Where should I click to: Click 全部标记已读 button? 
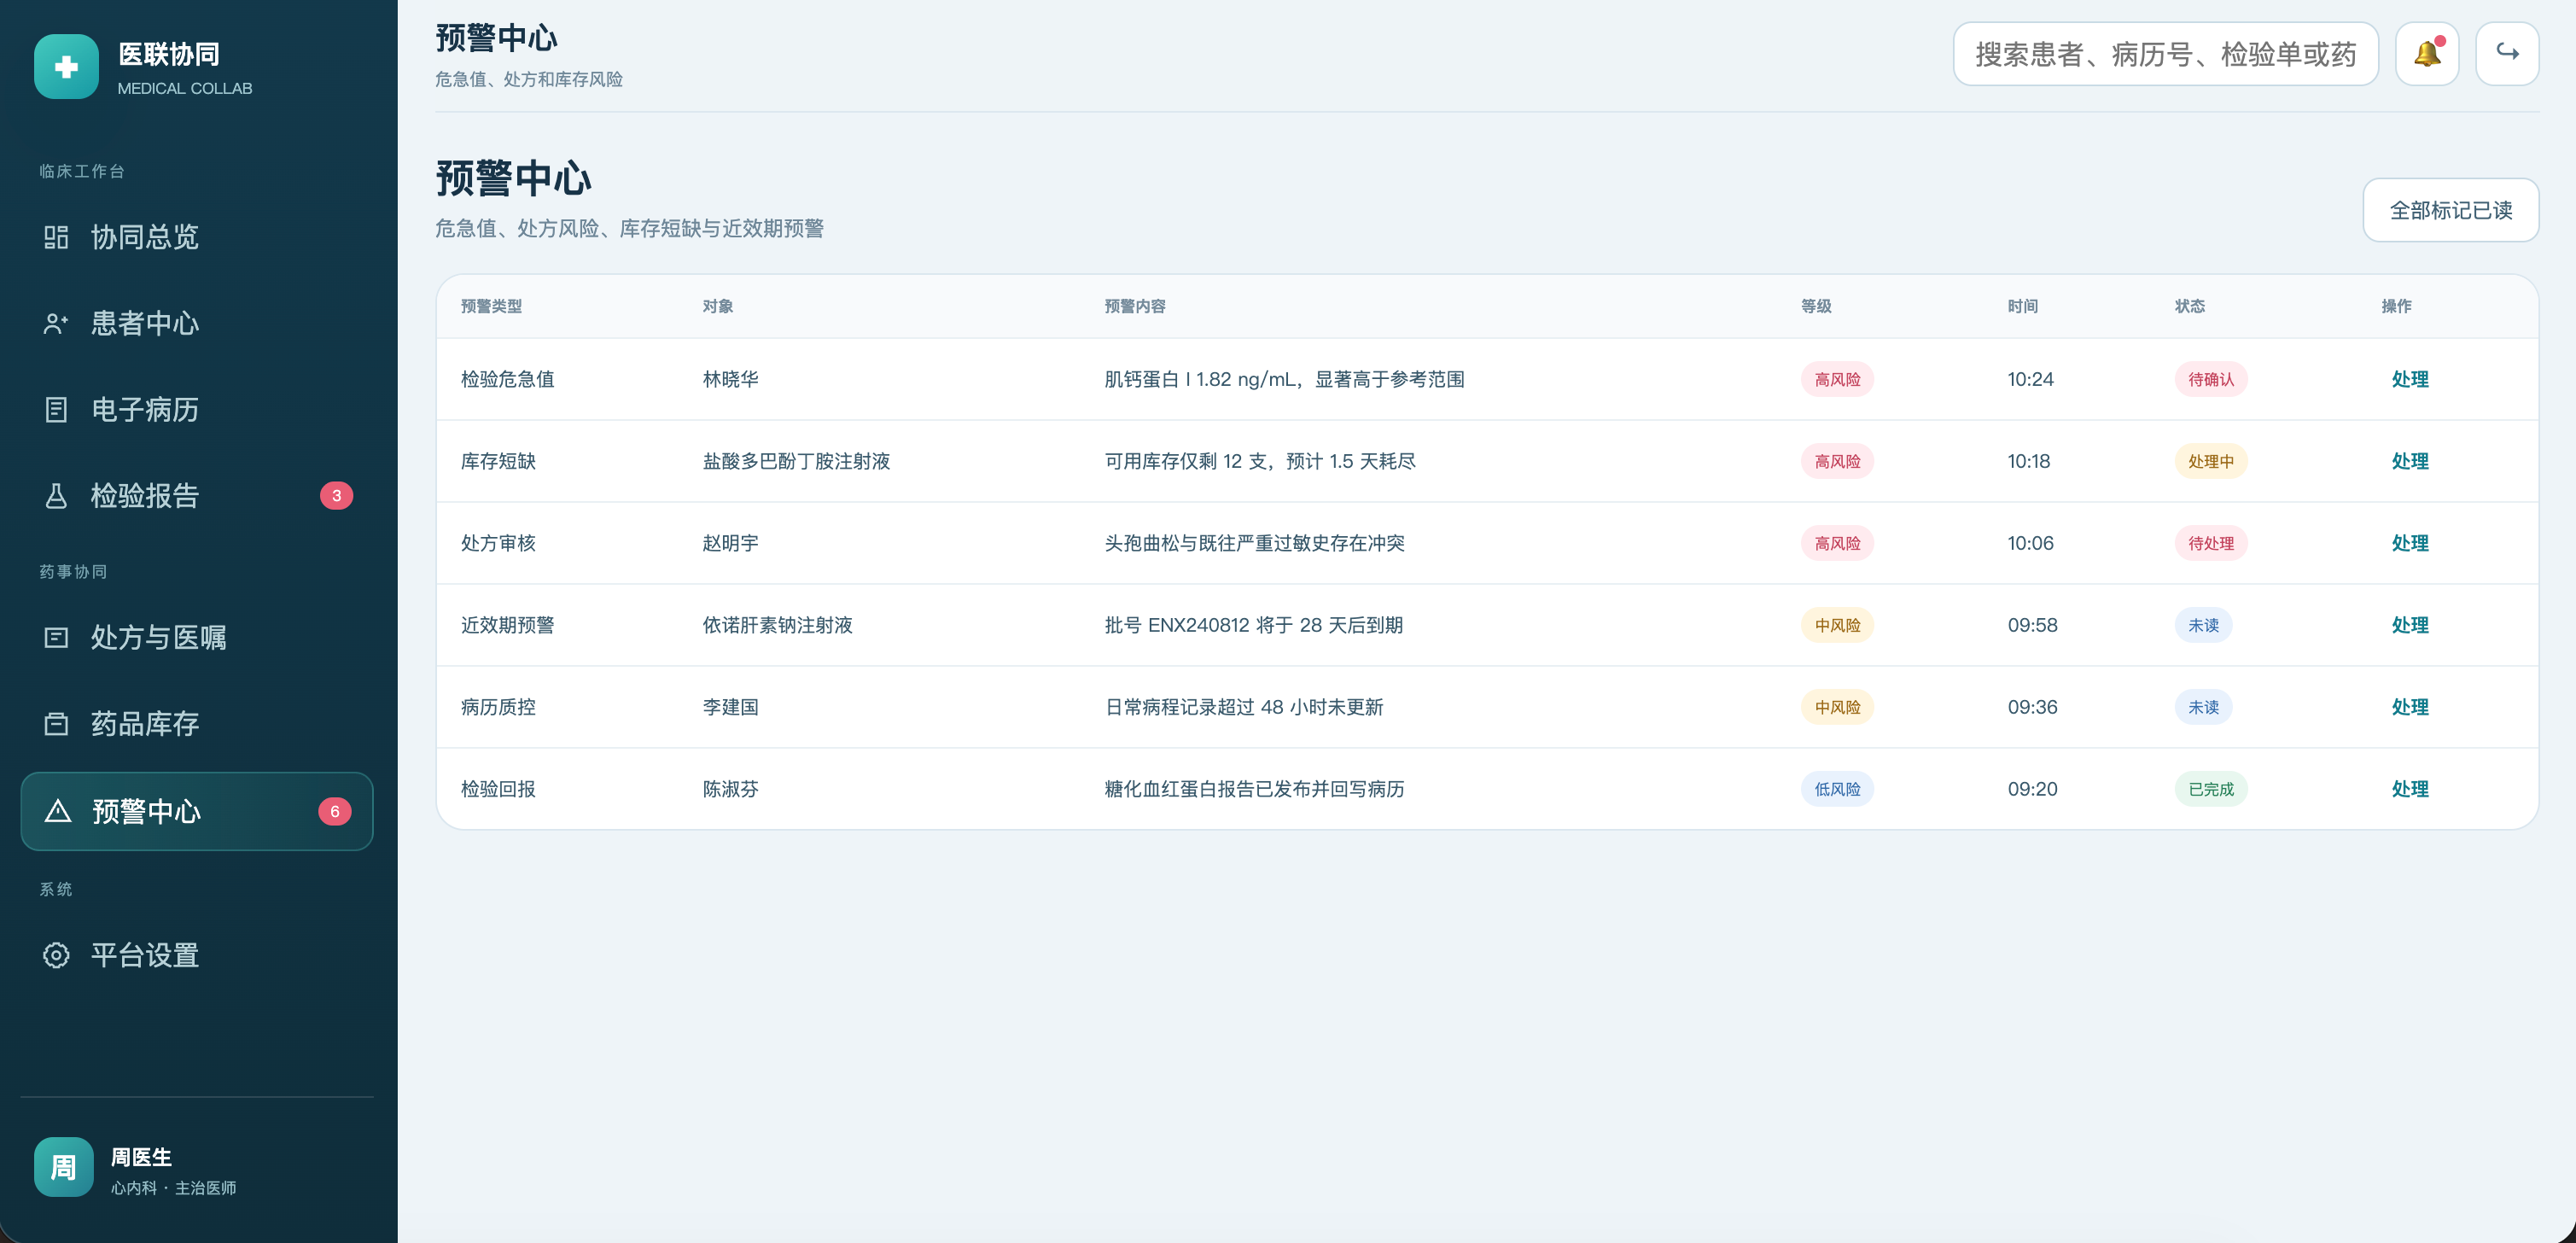point(2450,210)
